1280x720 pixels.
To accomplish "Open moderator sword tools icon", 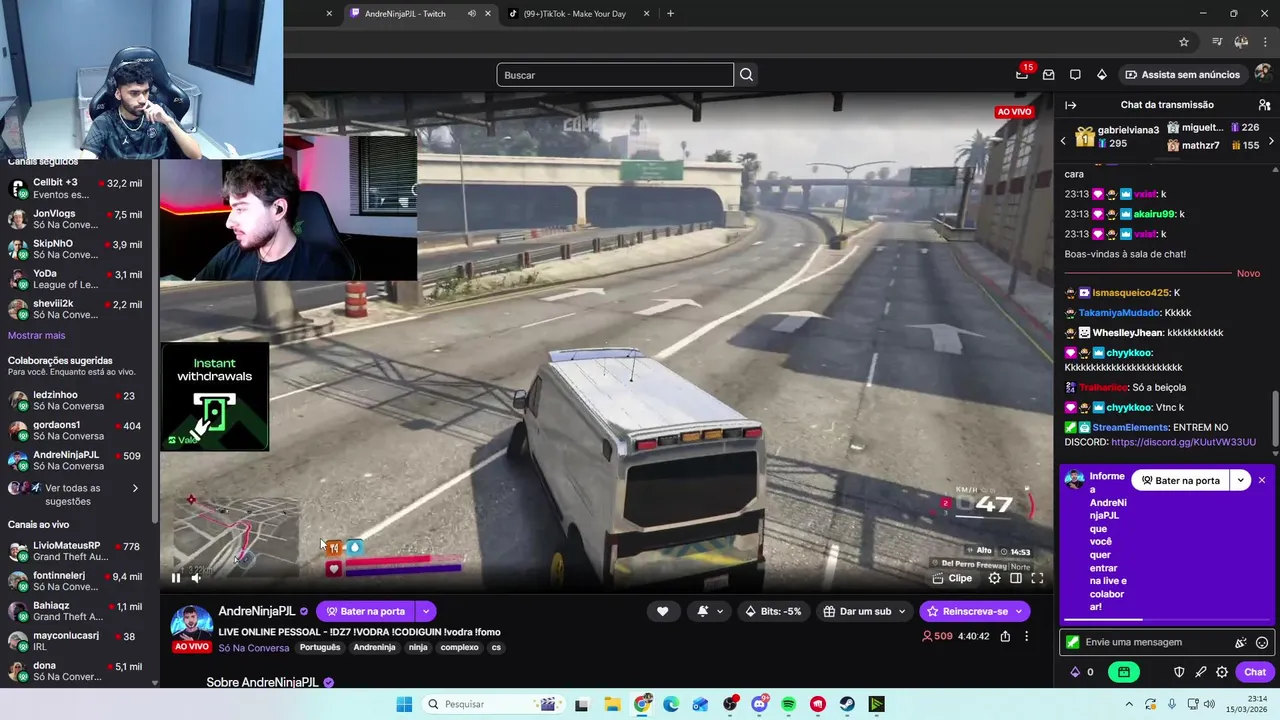I will tap(1200, 672).
